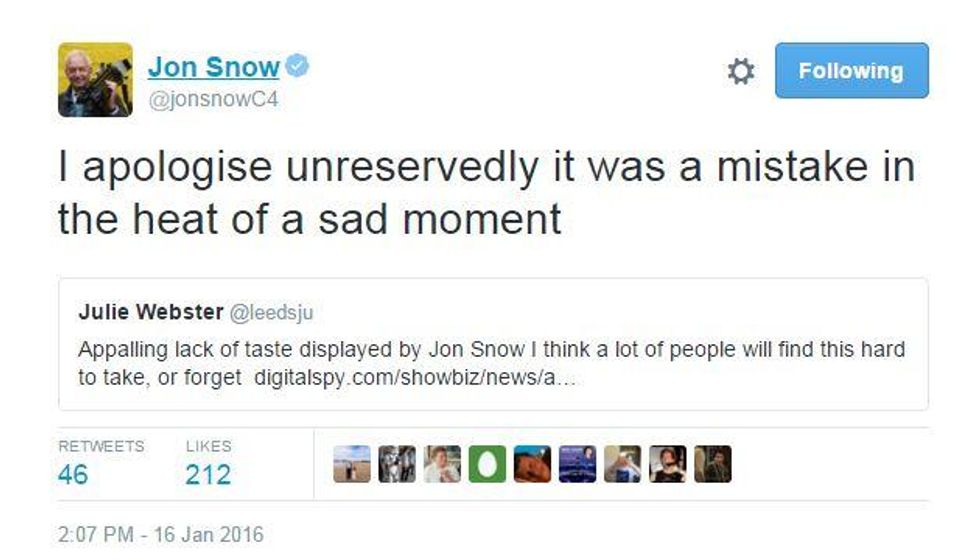Click the Julie Webster name in quote
Screen dimensions: 980x560
[151, 311]
